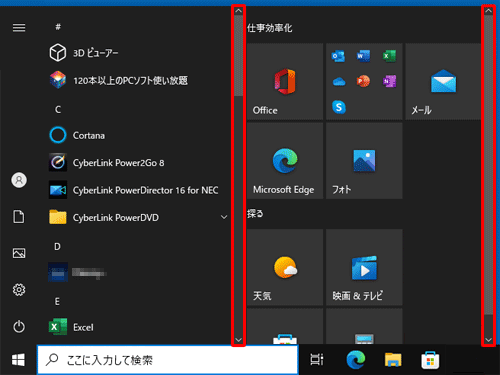
Task: Open Excel in the Office apps tile
Action: tap(389, 56)
